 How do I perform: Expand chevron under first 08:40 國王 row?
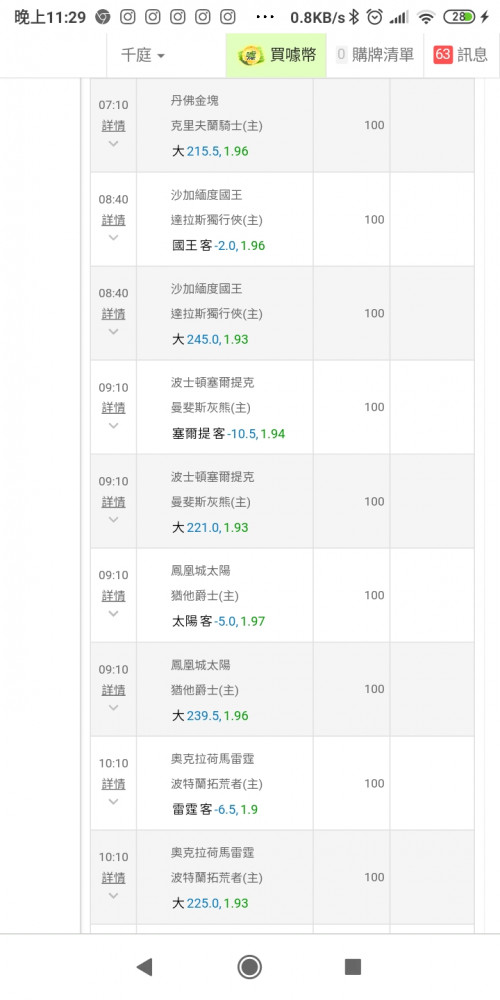(114, 237)
